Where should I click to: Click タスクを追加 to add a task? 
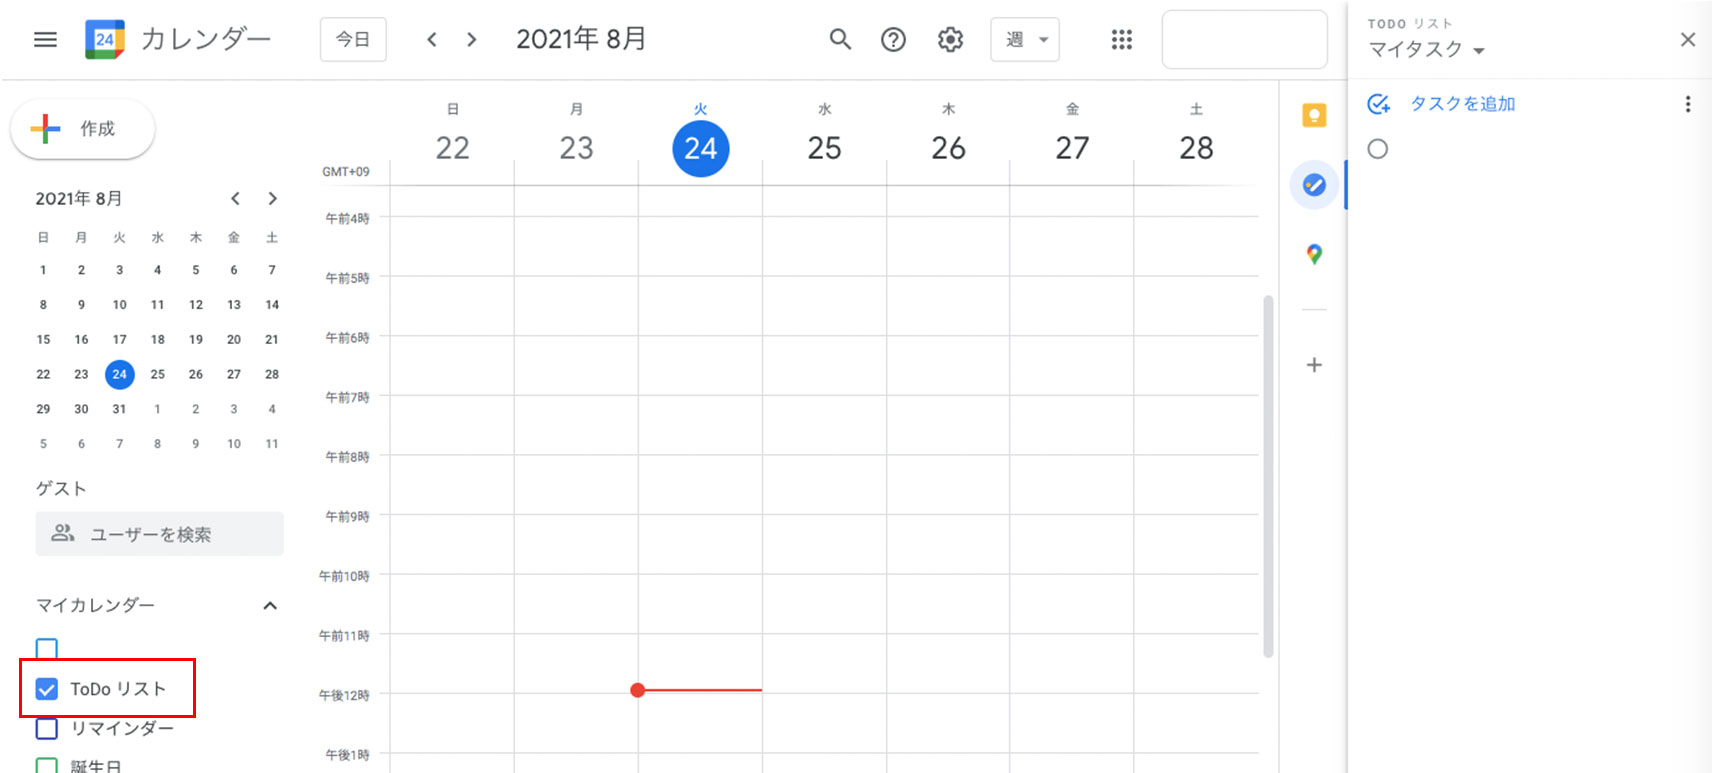tap(1462, 104)
